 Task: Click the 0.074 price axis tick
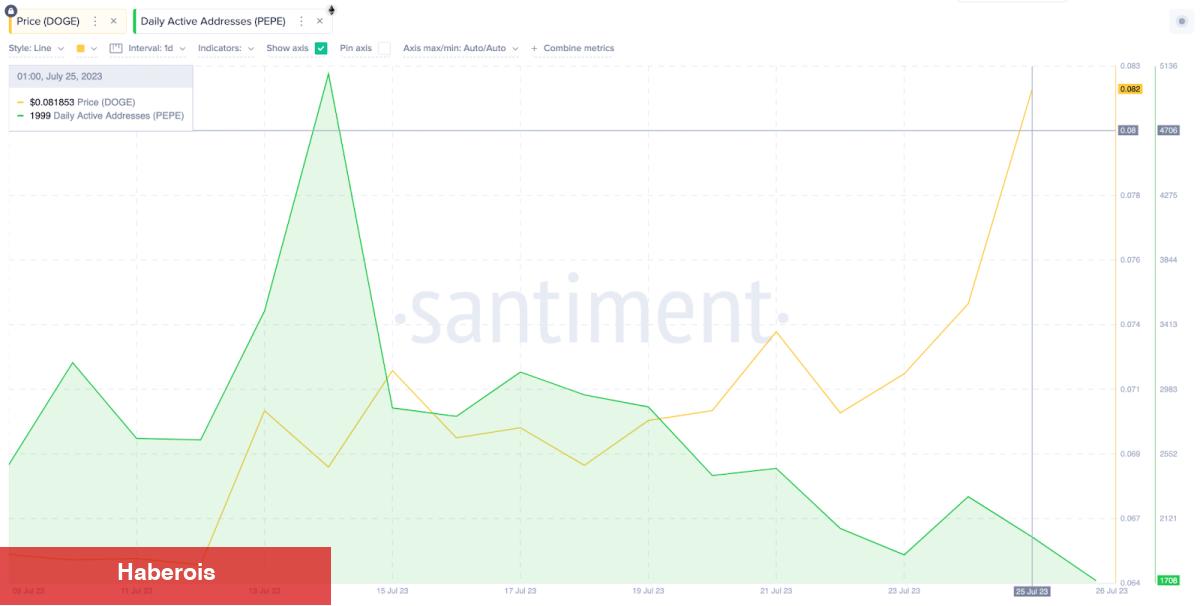coord(1130,324)
